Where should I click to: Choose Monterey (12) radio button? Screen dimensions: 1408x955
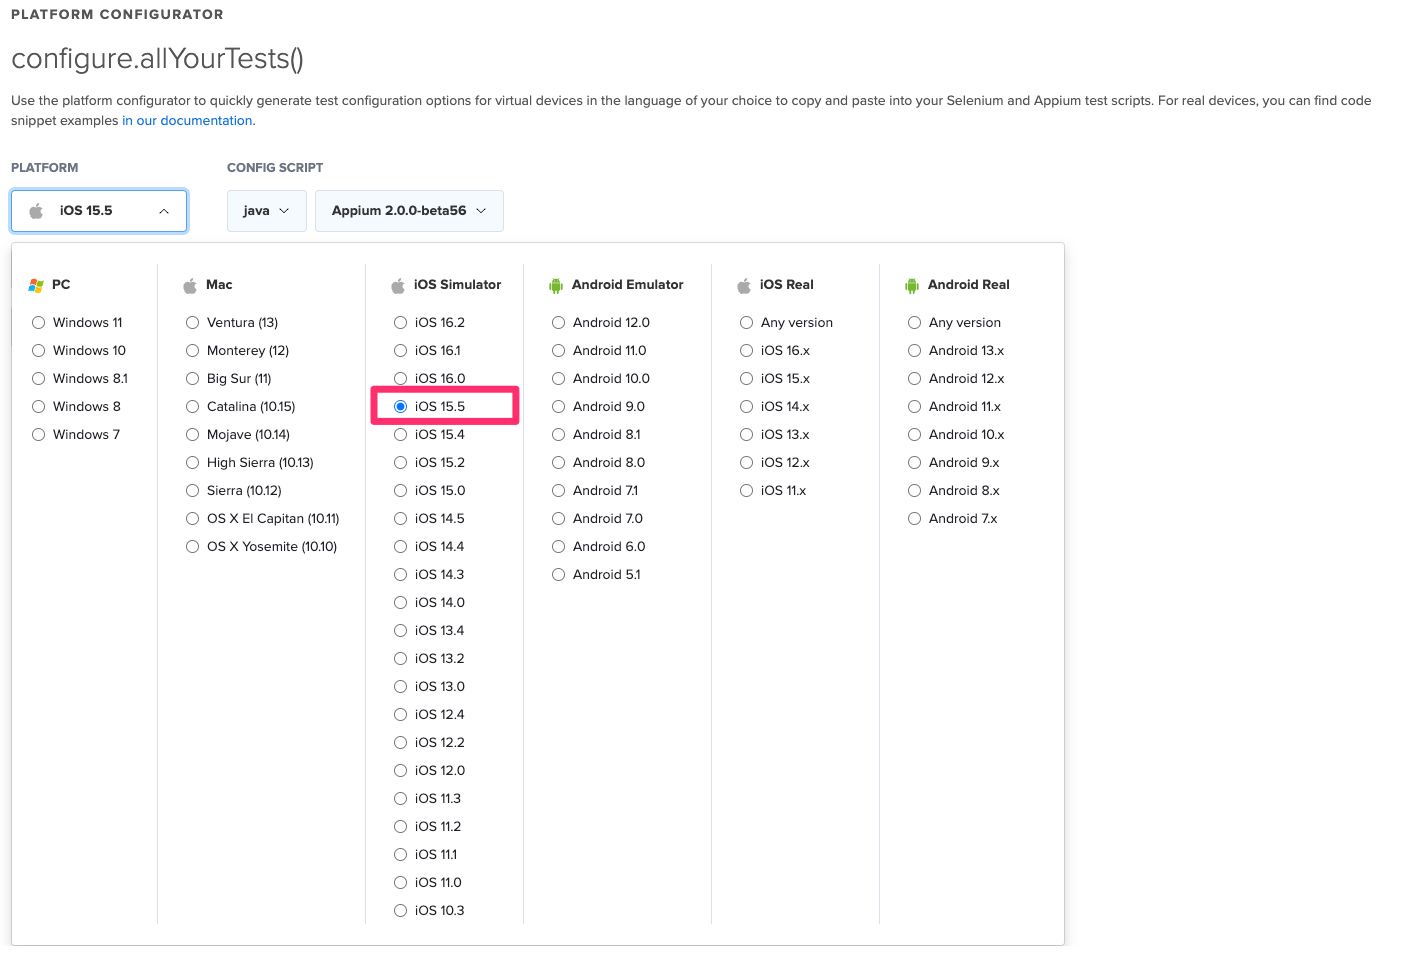pyautogui.click(x=192, y=351)
